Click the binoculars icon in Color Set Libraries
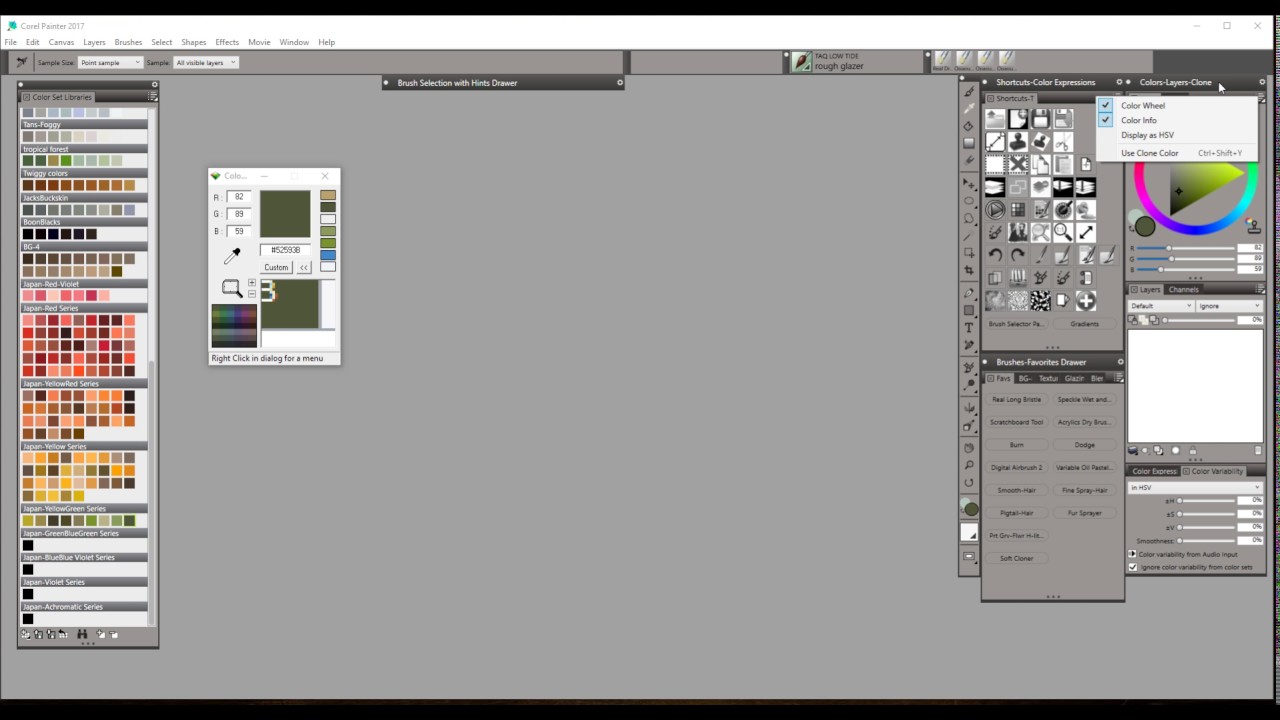This screenshot has height=720, width=1280. pyautogui.click(x=82, y=634)
